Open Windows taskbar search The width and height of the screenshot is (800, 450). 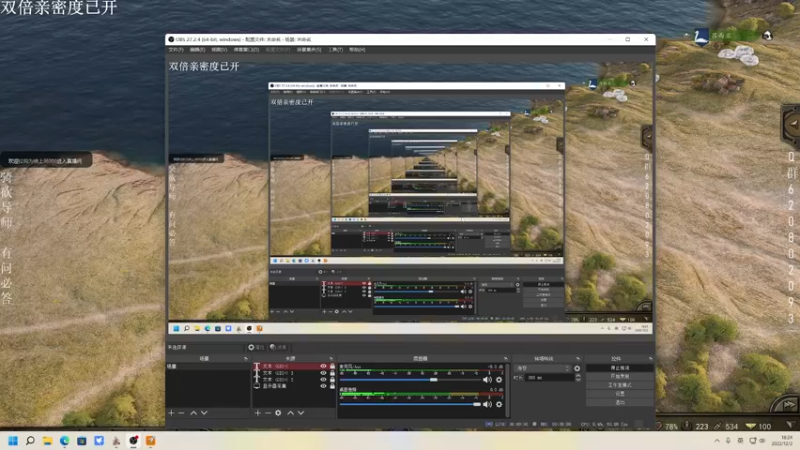(30, 441)
